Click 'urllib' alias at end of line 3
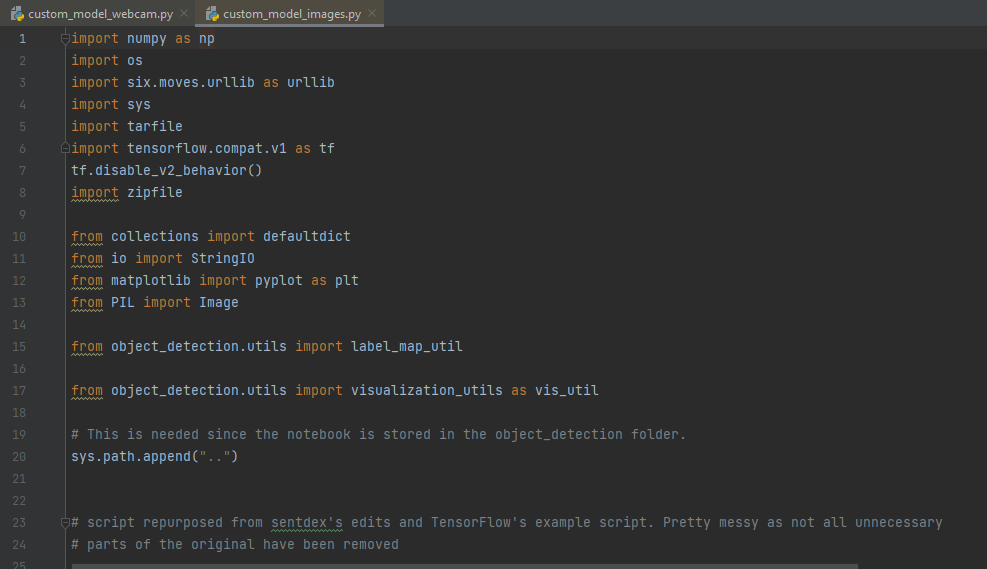Screen dimensions: 987x569 310,82
